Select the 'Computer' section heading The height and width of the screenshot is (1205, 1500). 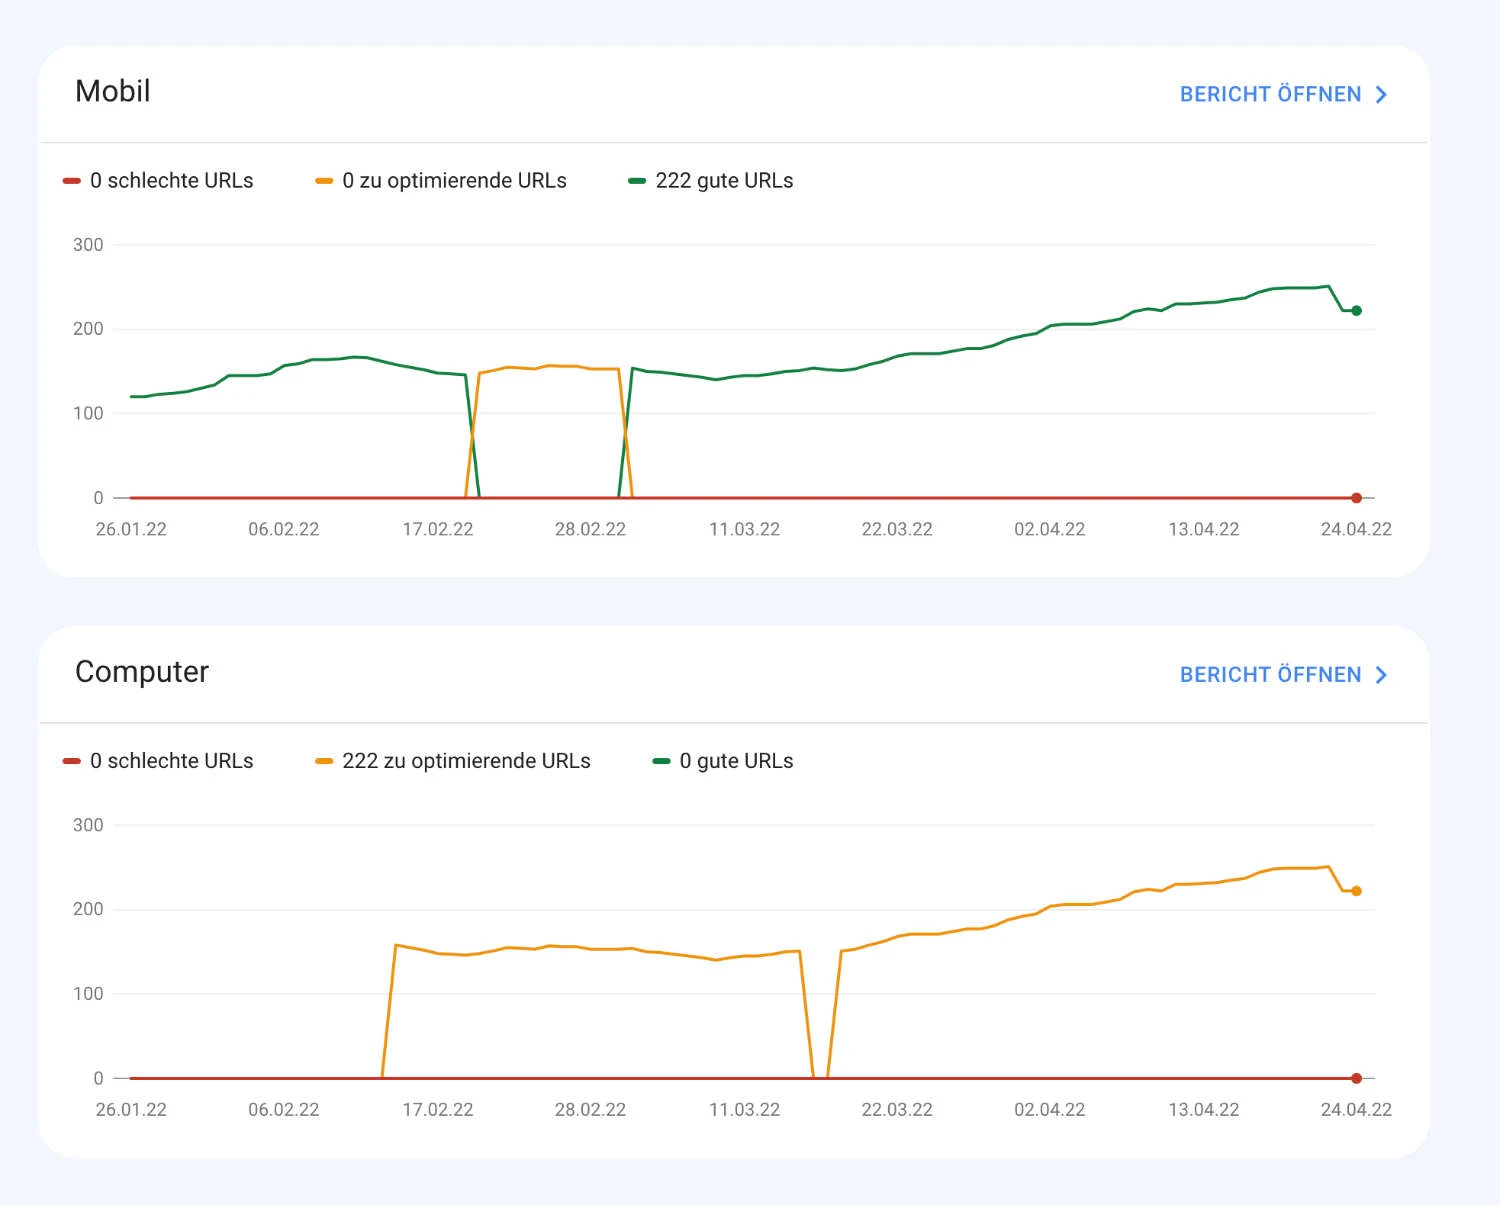pyautogui.click(x=141, y=671)
